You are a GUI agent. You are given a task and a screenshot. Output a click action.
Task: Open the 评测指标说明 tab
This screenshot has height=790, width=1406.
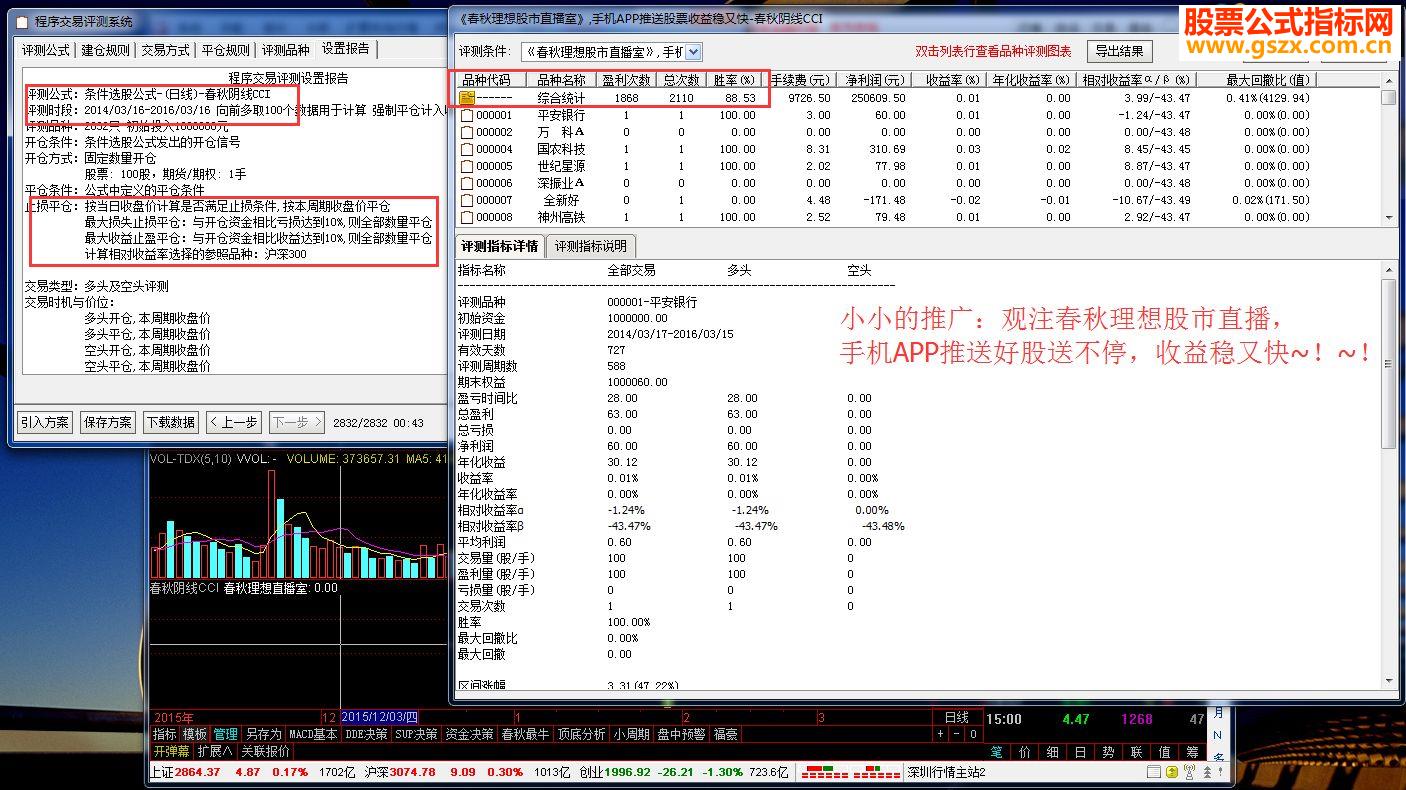pos(590,246)
